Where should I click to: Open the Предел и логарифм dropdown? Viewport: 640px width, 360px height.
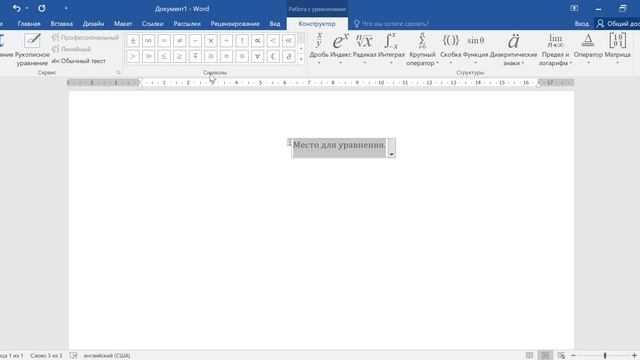coord(555,49)
